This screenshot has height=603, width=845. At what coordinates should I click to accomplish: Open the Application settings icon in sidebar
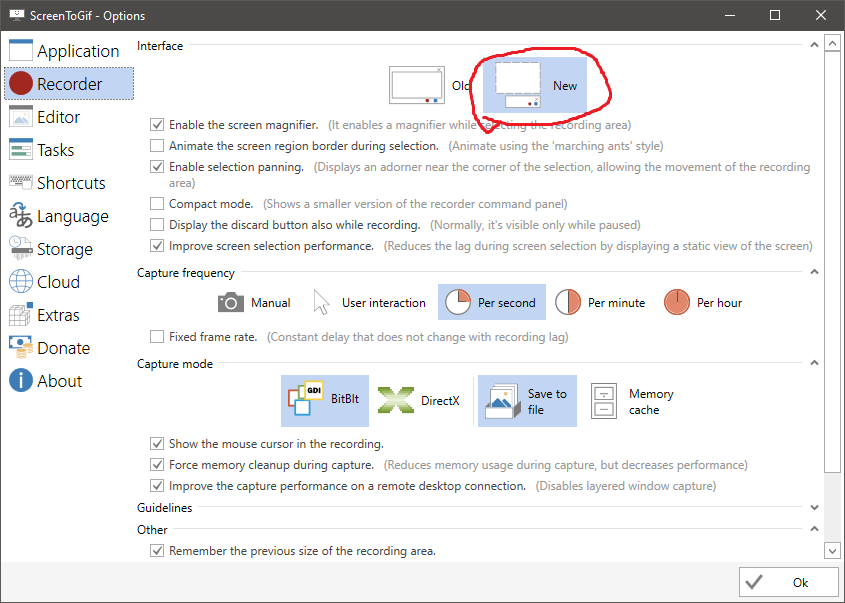click(21, 51)
